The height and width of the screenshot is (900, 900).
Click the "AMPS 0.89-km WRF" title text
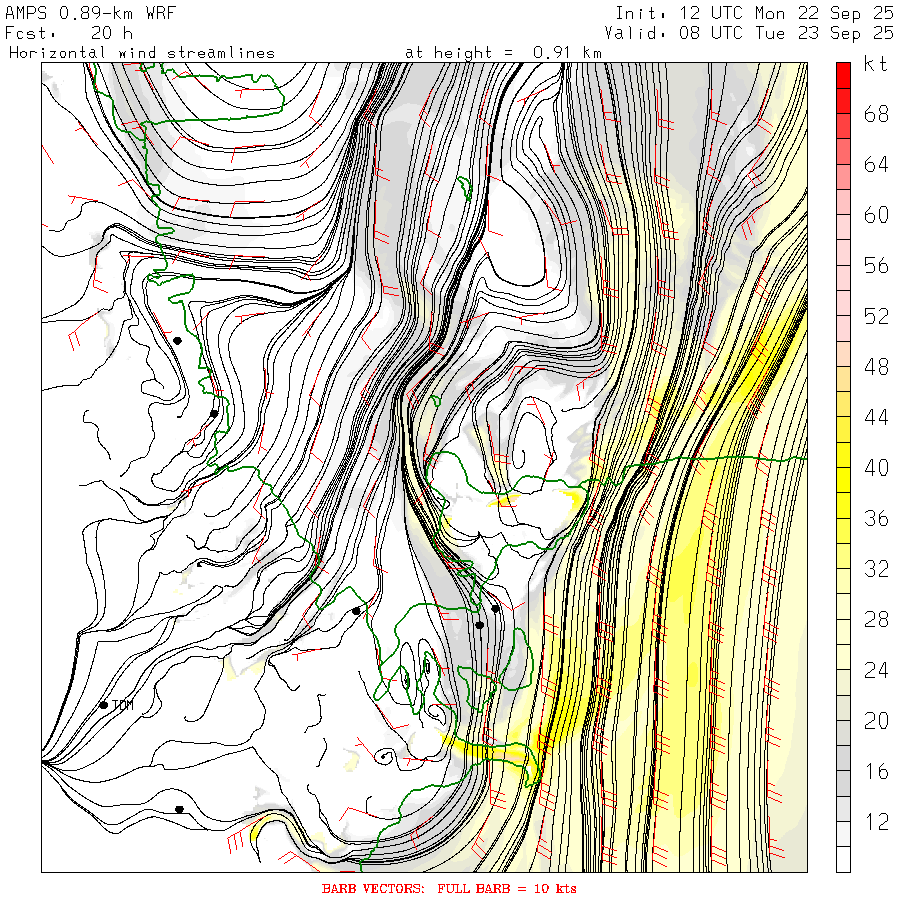pyautogui.click(x=90, y=13)
